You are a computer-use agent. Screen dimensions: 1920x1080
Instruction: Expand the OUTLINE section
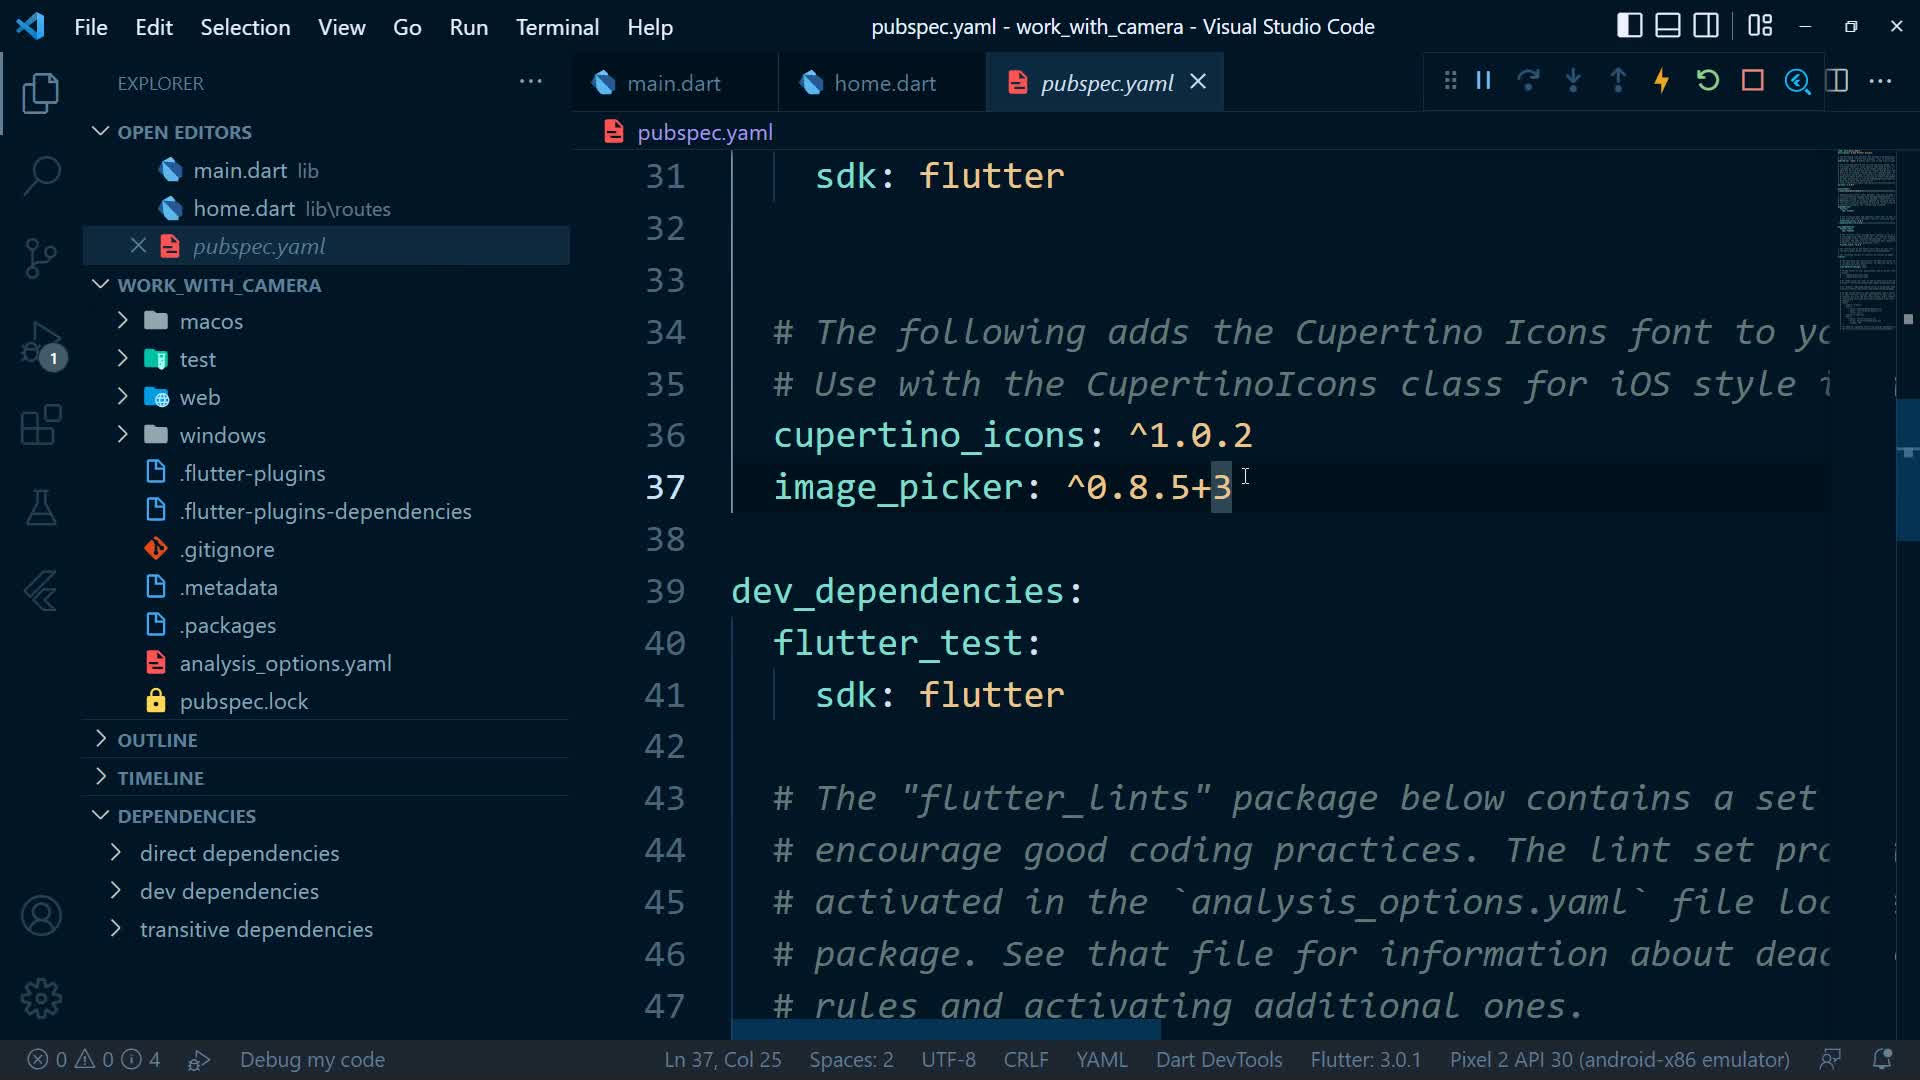[157, 740]
